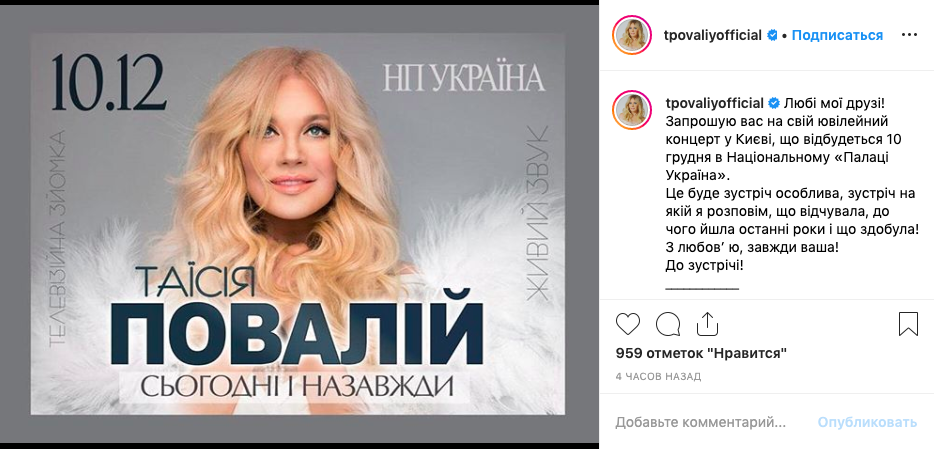View the 959 отметок "Нравится" likes list
934x449 pixels.
[x=701, y=353]
